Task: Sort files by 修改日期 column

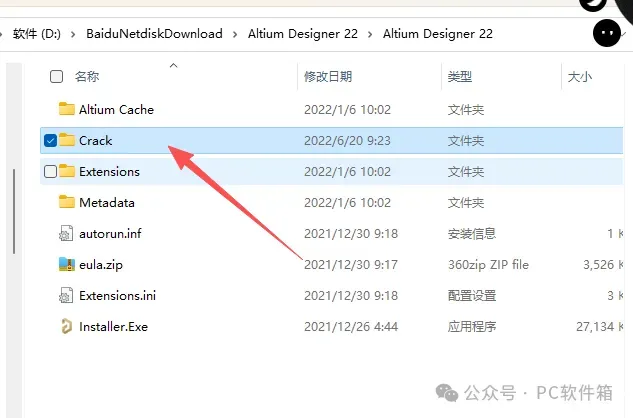Action: tap(328, 76)
